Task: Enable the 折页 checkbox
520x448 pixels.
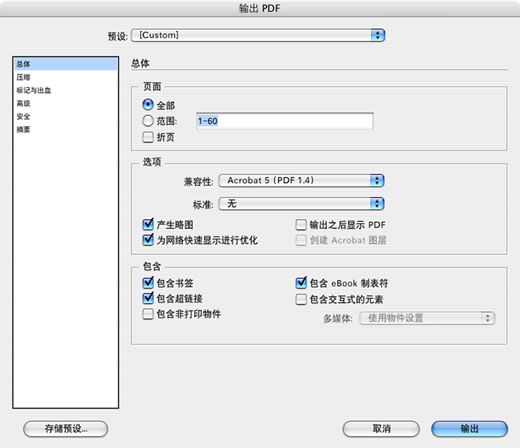Action: coord(148,137)
